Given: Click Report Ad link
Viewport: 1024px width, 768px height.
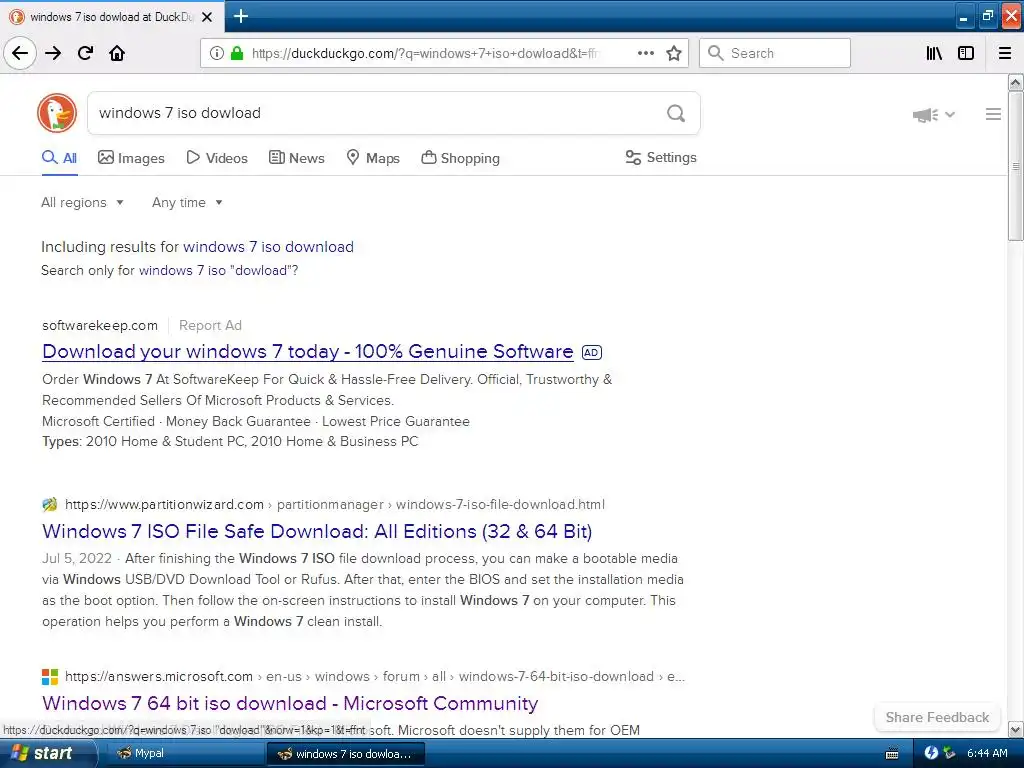Looking at the screenshot, I should click(210, 325).
